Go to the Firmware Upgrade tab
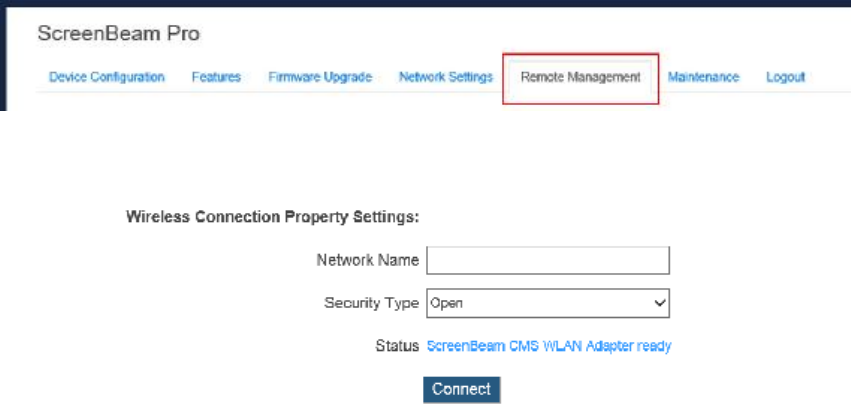 point(320,77)
